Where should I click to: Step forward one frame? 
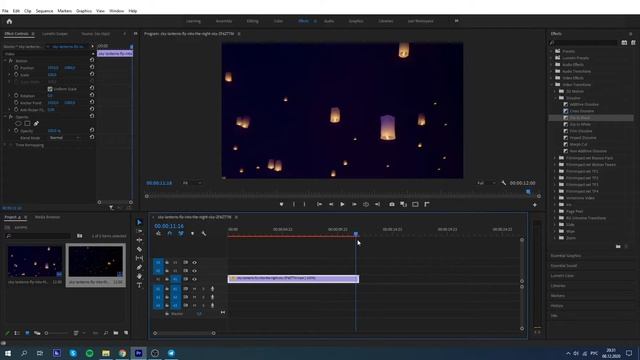pos(354,204)
